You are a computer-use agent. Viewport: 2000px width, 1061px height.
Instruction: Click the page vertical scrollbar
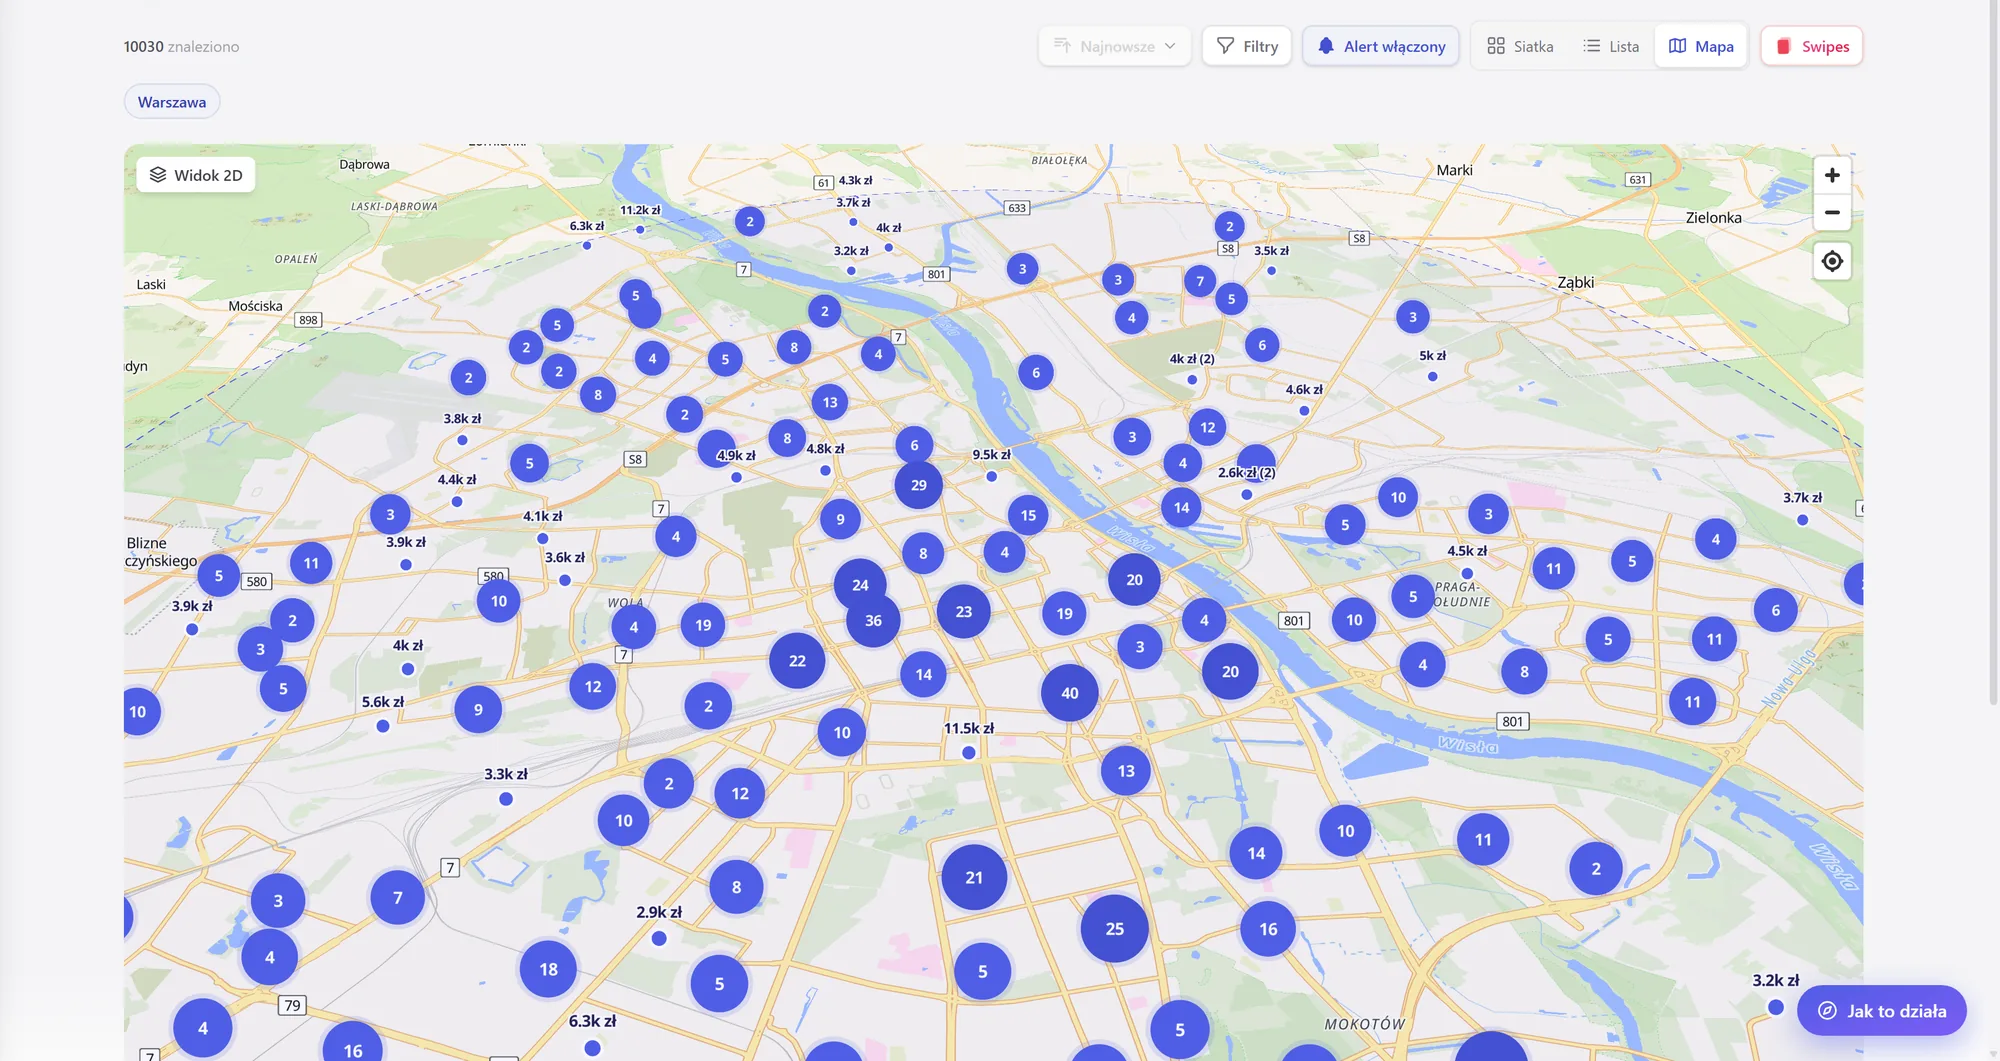point(1993,350)
